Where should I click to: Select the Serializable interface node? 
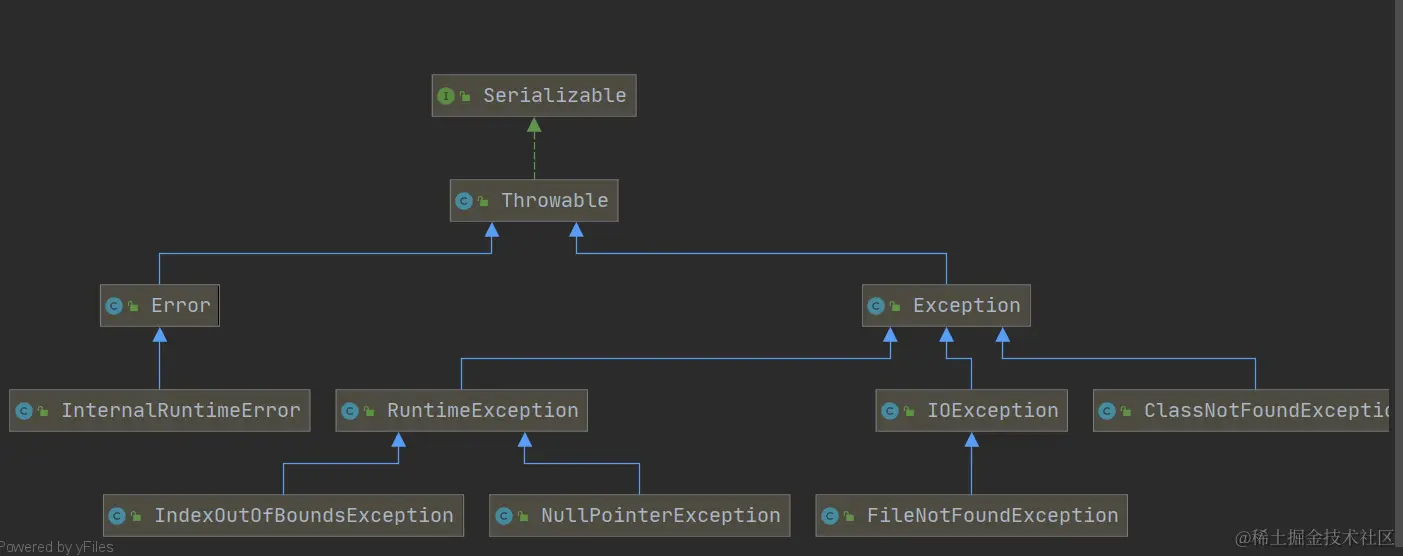coord(534,96)
